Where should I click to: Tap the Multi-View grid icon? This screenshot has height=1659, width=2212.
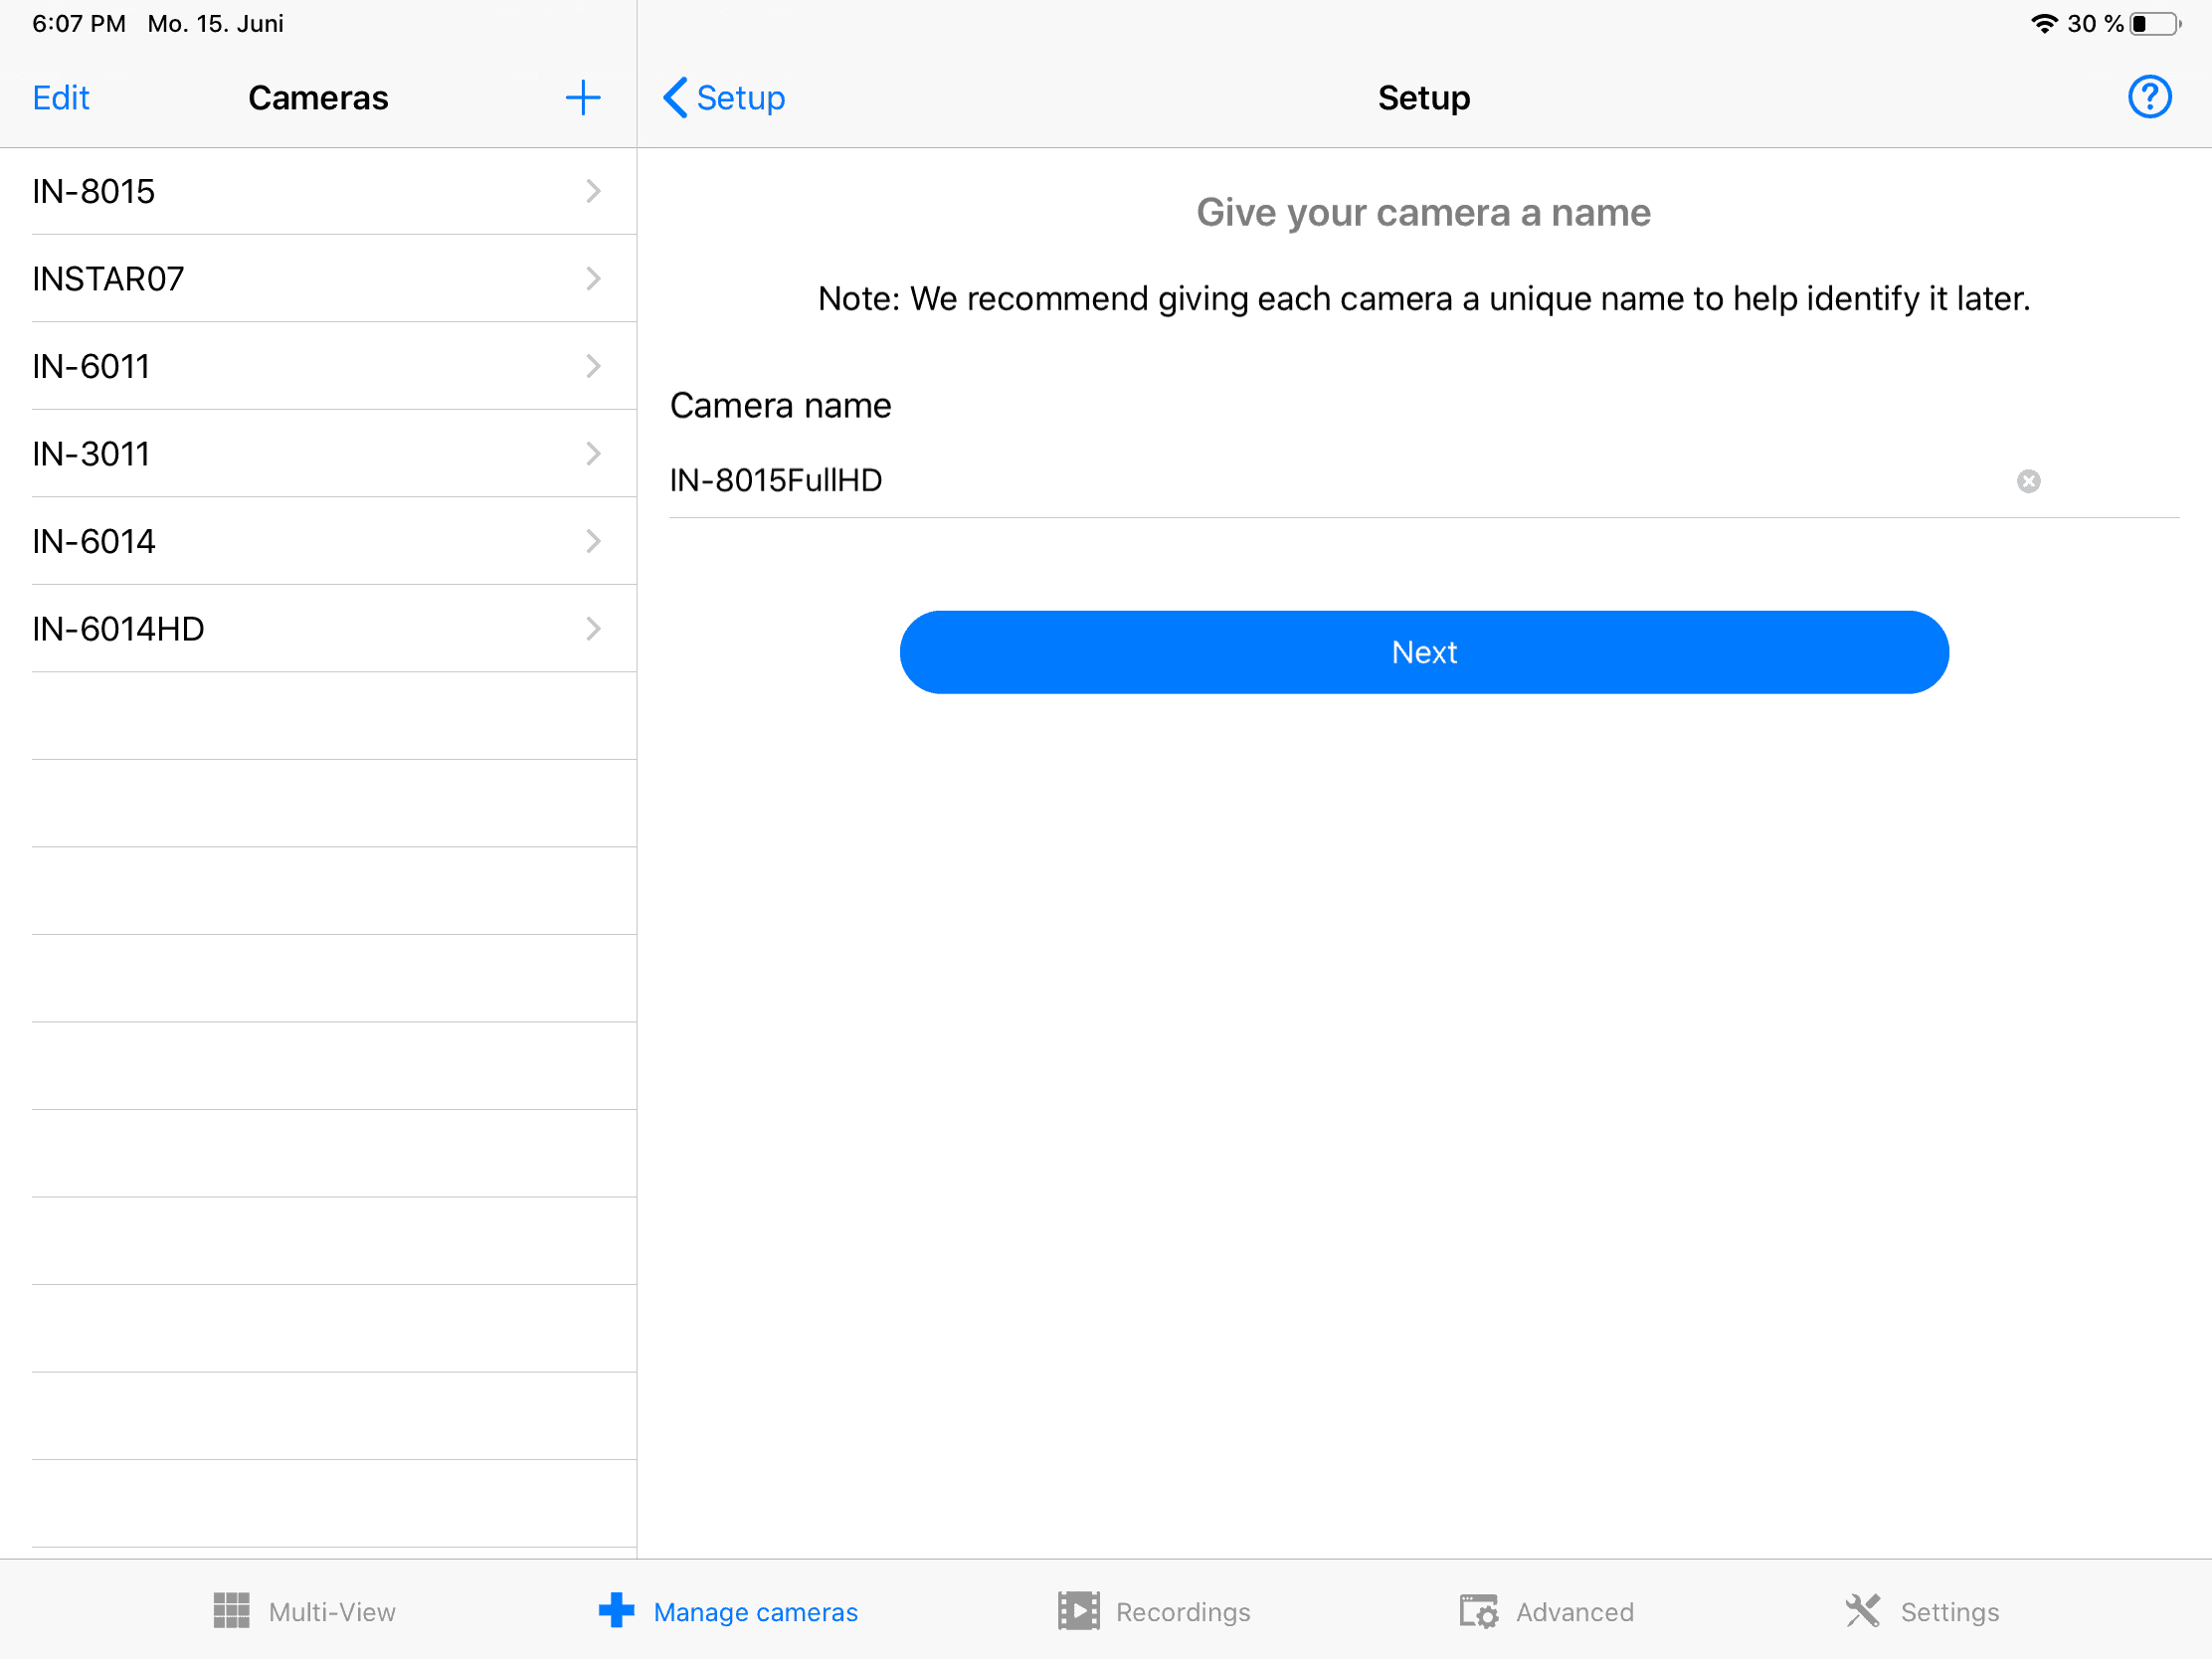pos(231,1611)
